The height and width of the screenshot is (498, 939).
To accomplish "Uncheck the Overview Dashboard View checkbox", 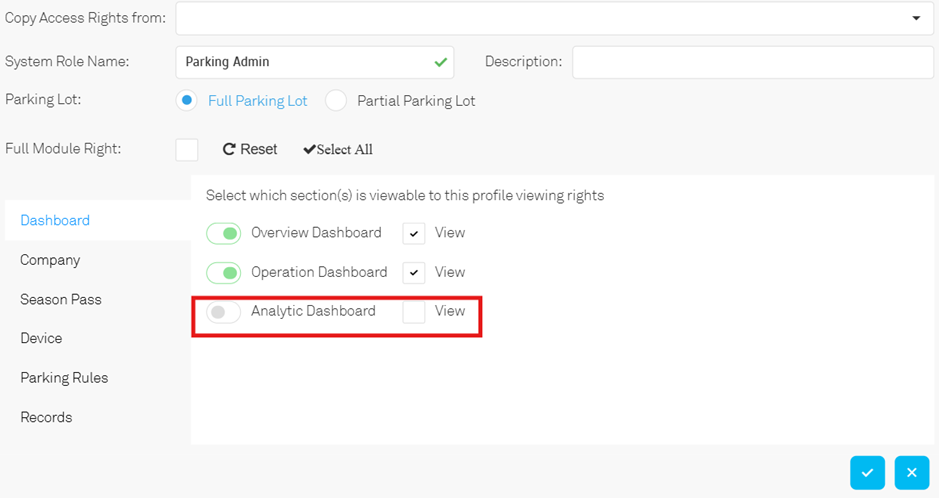I will pyautogui.click(x=414, y=233).
